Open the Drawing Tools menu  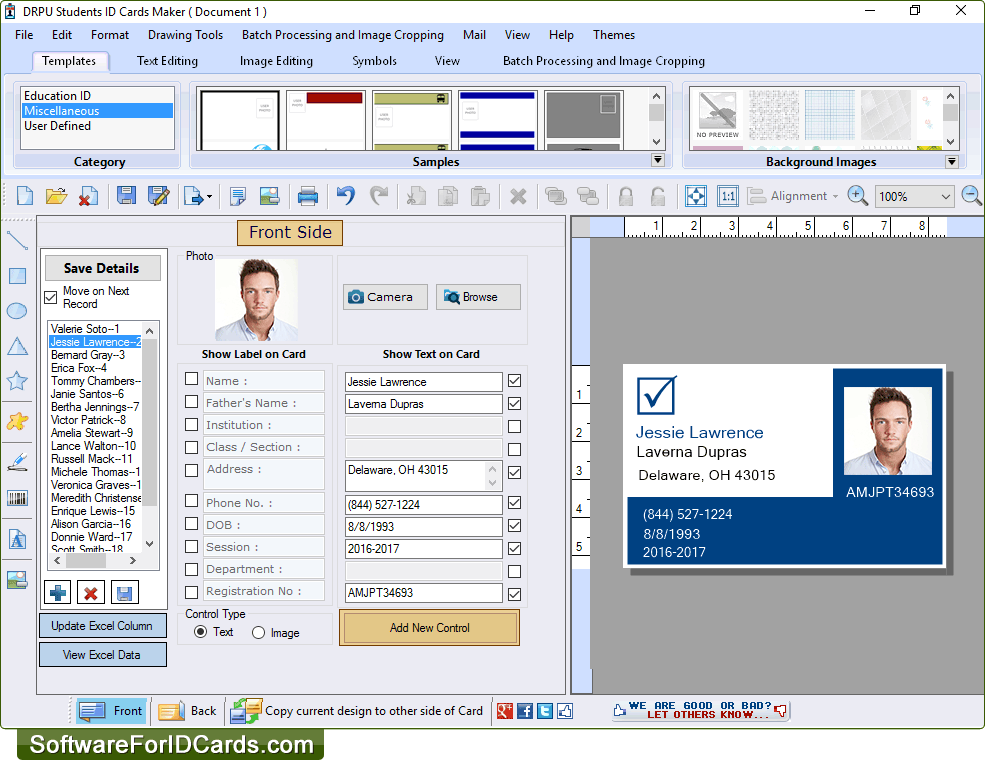click(185, 35)
